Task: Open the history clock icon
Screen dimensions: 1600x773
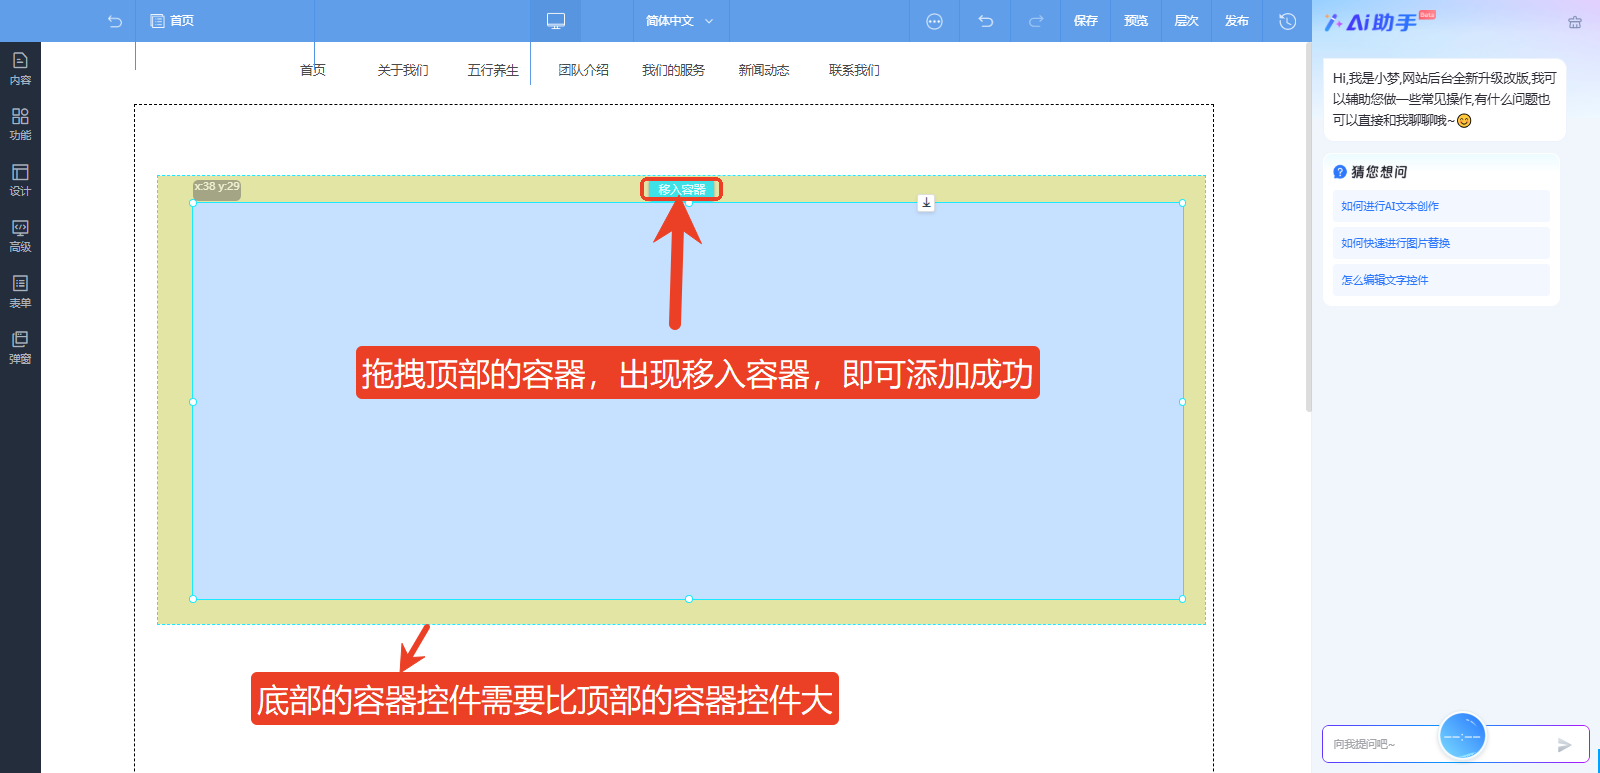Action: (x=1287, y=21)
